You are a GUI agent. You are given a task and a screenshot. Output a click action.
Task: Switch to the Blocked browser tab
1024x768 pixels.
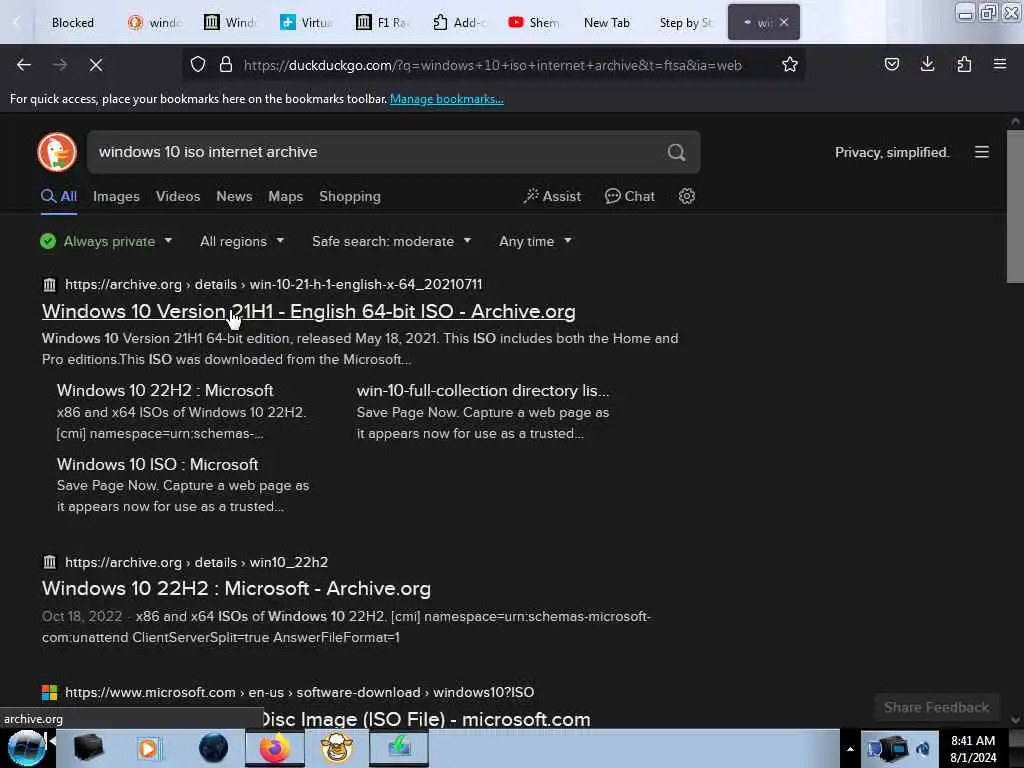(x=72, y=22)
